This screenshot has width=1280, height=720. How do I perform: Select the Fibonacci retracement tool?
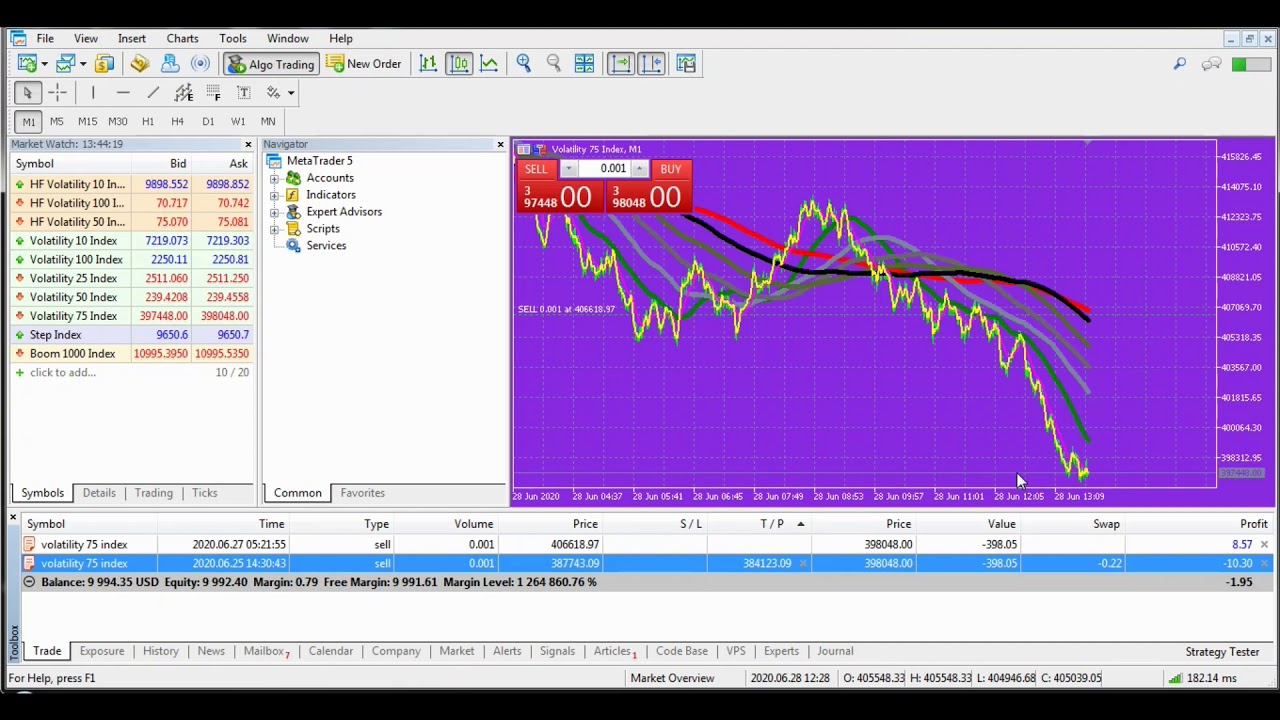(213, 93)
